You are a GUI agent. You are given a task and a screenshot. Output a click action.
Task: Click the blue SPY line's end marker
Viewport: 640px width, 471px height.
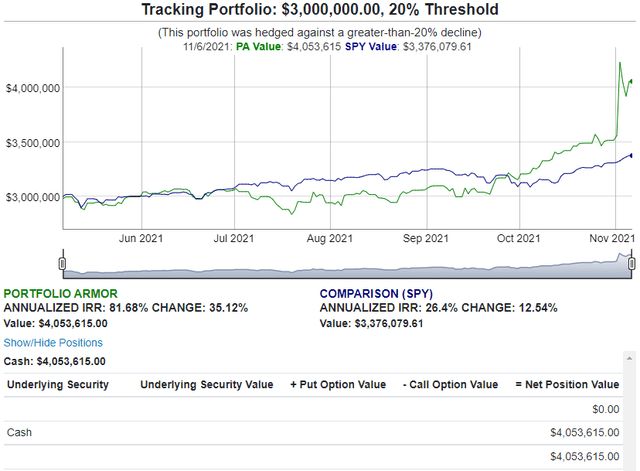click(631, 155)
